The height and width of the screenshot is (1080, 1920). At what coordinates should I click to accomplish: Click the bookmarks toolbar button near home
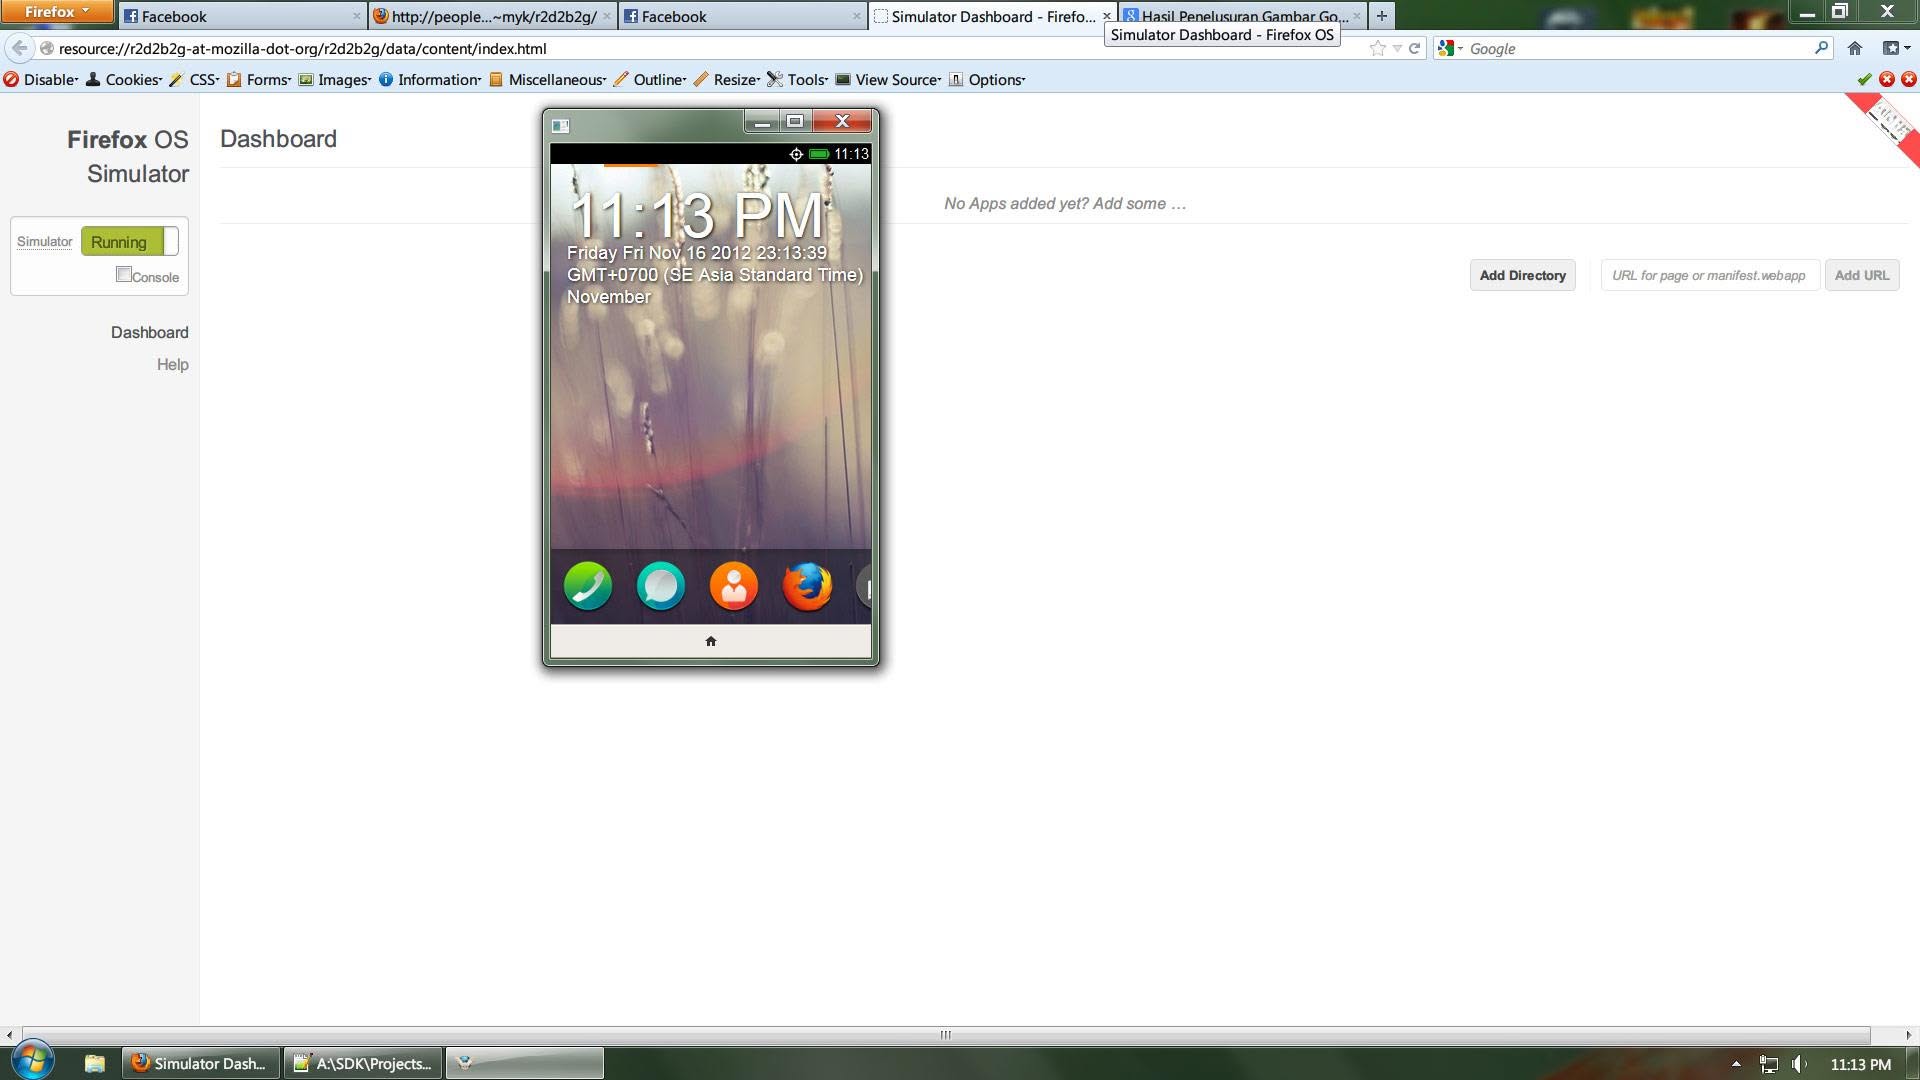[1895, 48]
